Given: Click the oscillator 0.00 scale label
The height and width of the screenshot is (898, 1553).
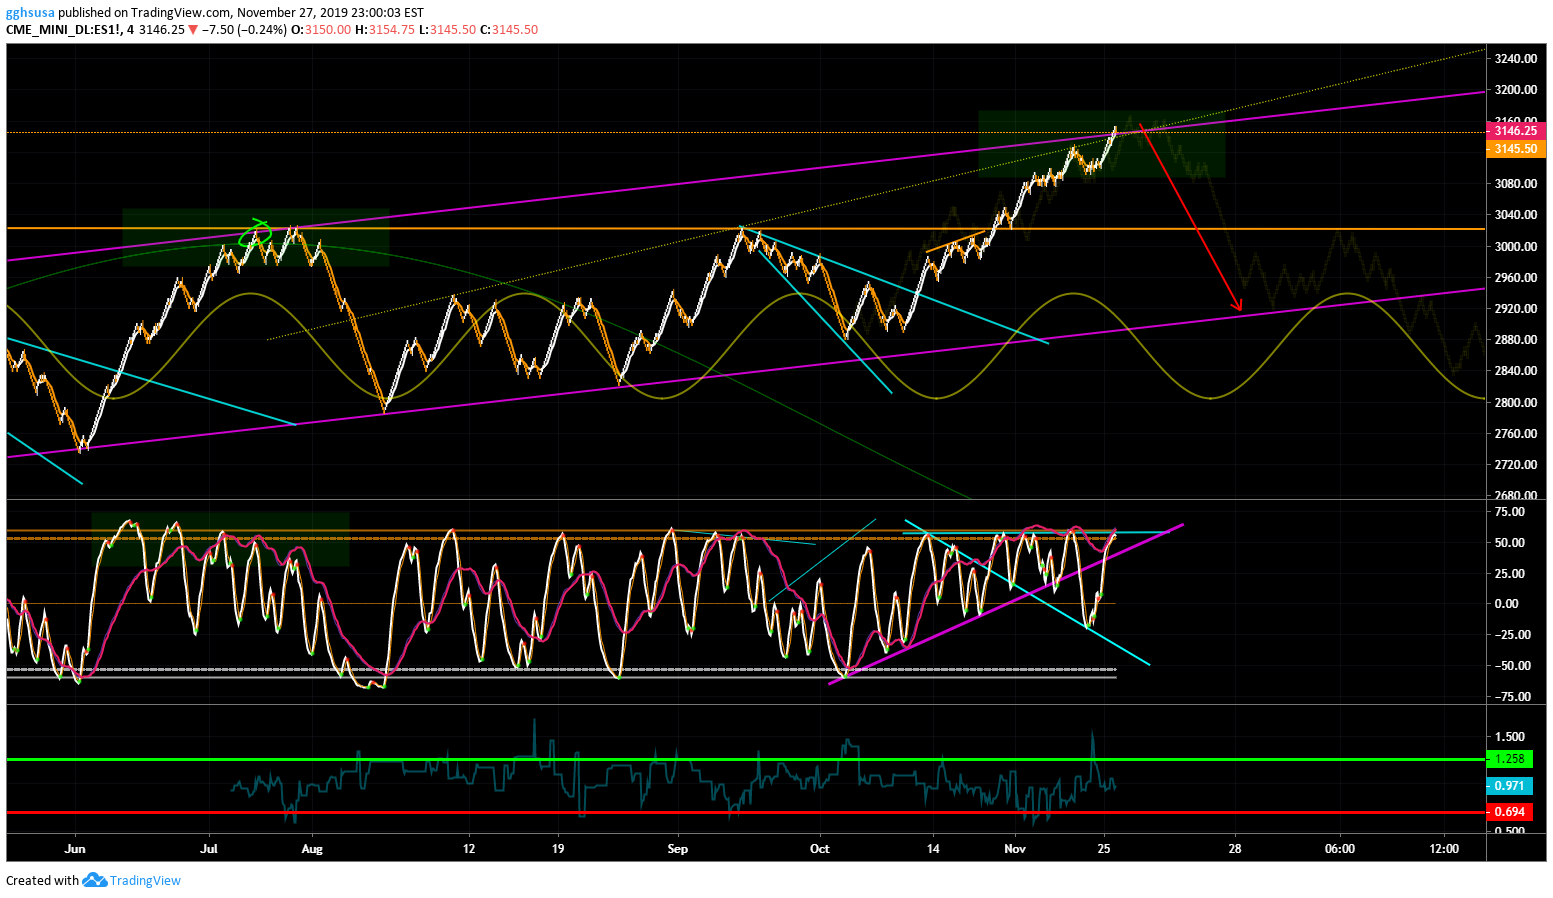Looking at the screenshot, I should point(1506,604).
